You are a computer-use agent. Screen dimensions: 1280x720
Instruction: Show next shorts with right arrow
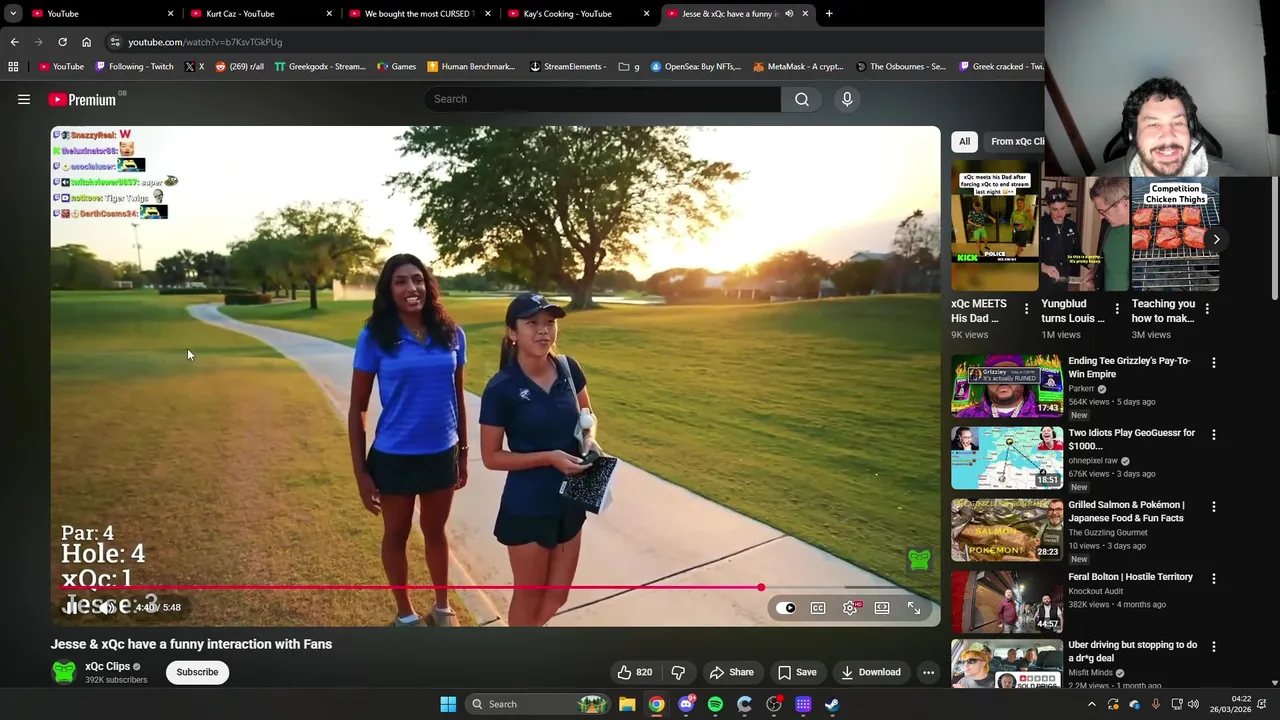1216,239
